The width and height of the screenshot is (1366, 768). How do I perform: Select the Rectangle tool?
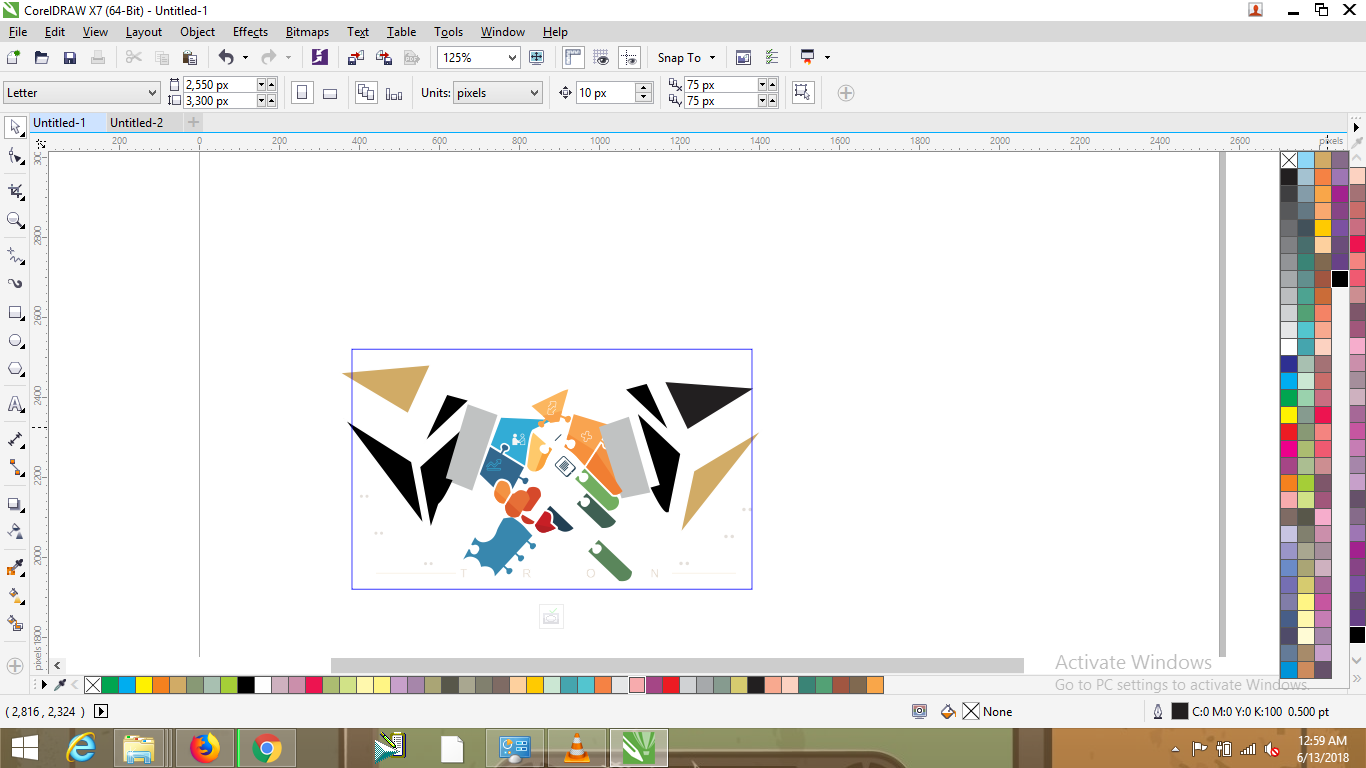pos(14,311)
